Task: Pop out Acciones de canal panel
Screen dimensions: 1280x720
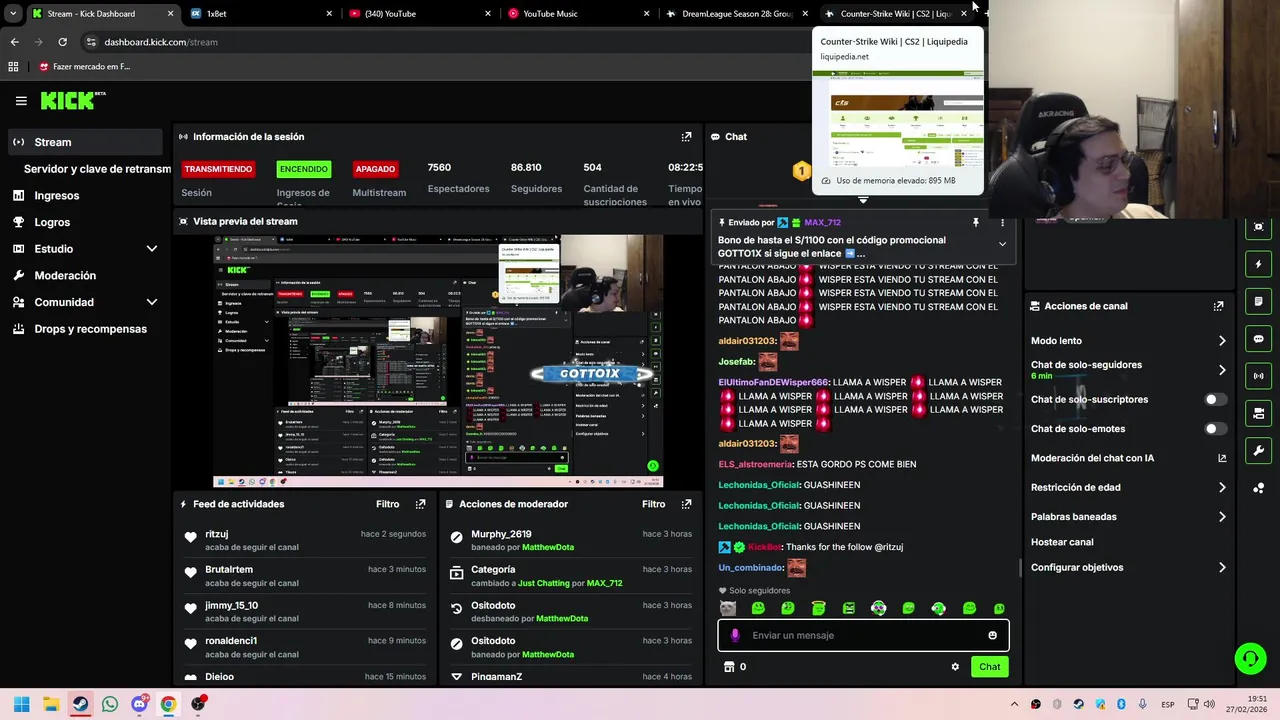Action: [1218, 306]
